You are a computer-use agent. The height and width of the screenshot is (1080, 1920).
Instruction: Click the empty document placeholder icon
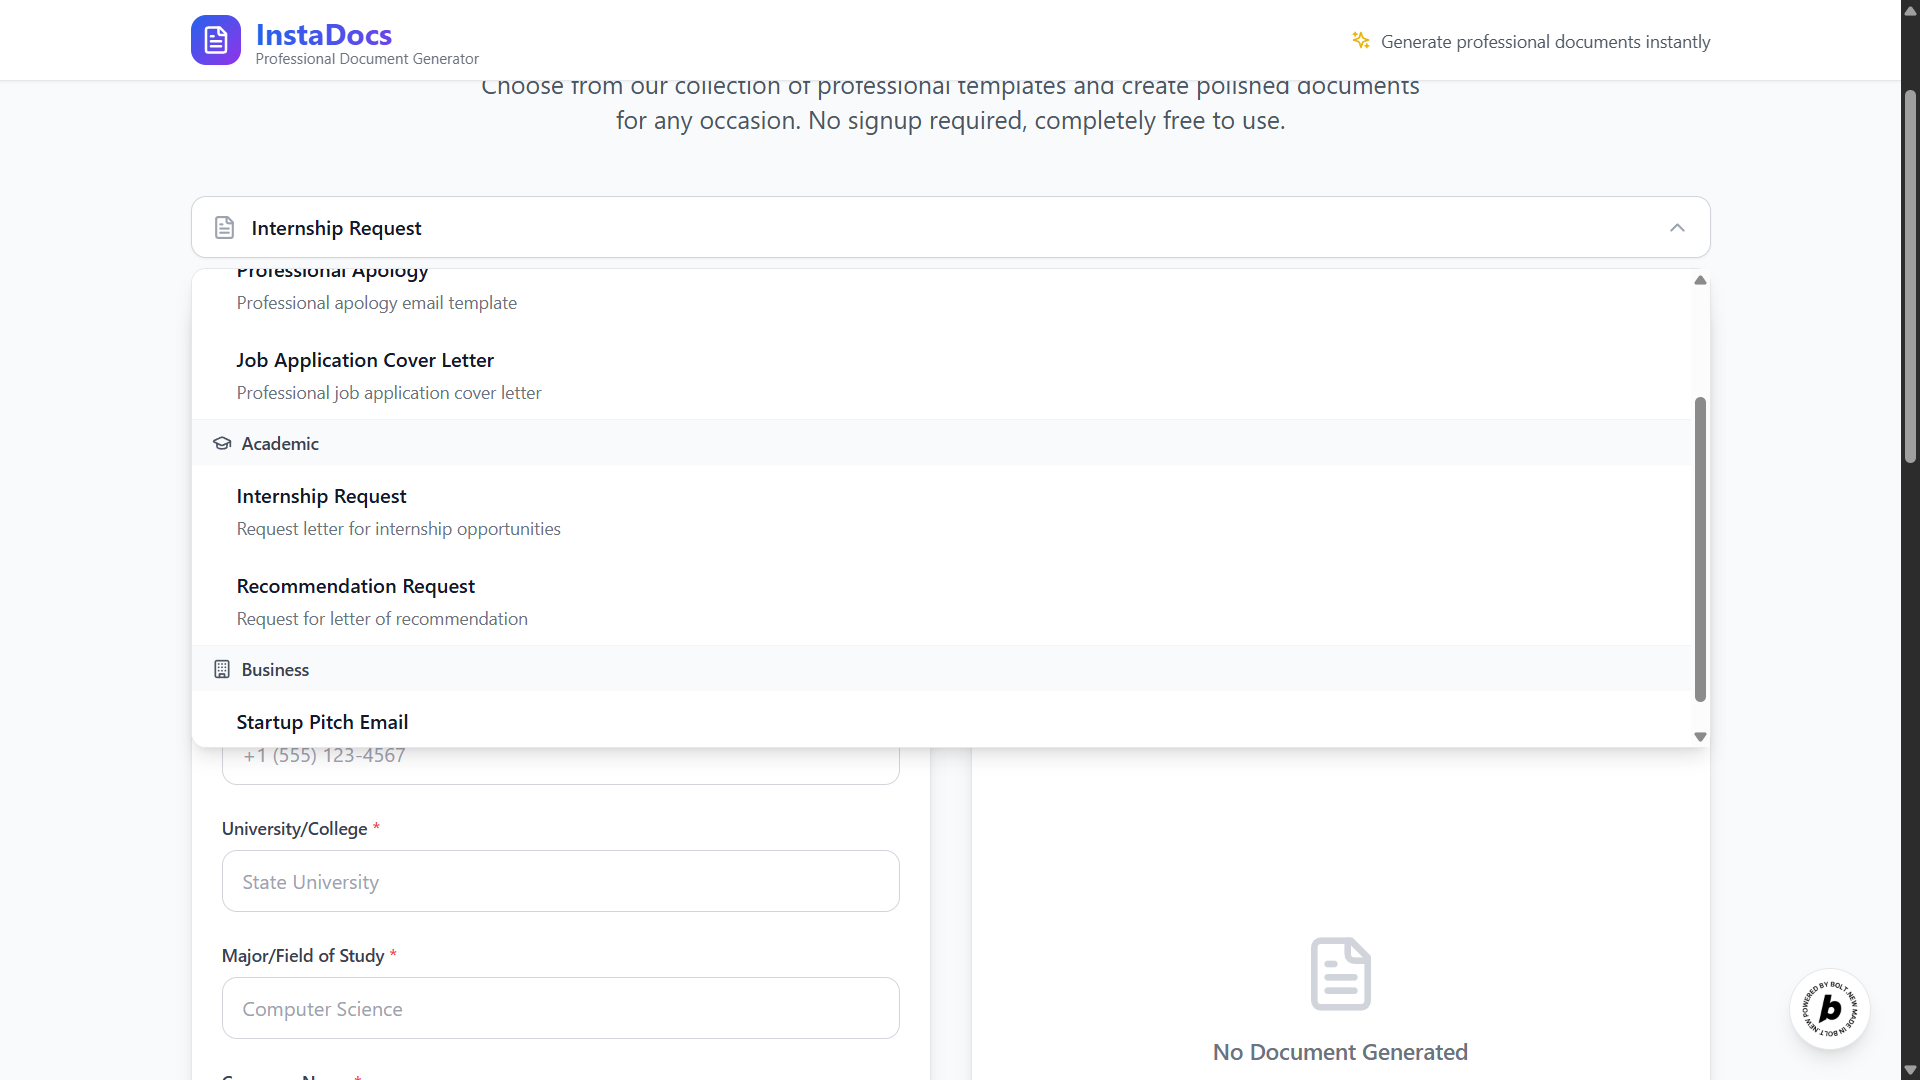[x=1340, y=973]
